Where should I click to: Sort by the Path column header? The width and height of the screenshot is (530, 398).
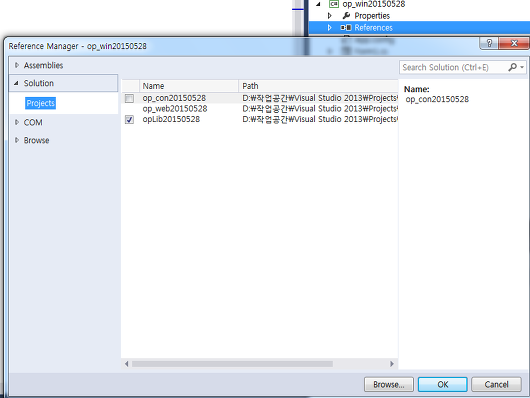pos(318,86)
